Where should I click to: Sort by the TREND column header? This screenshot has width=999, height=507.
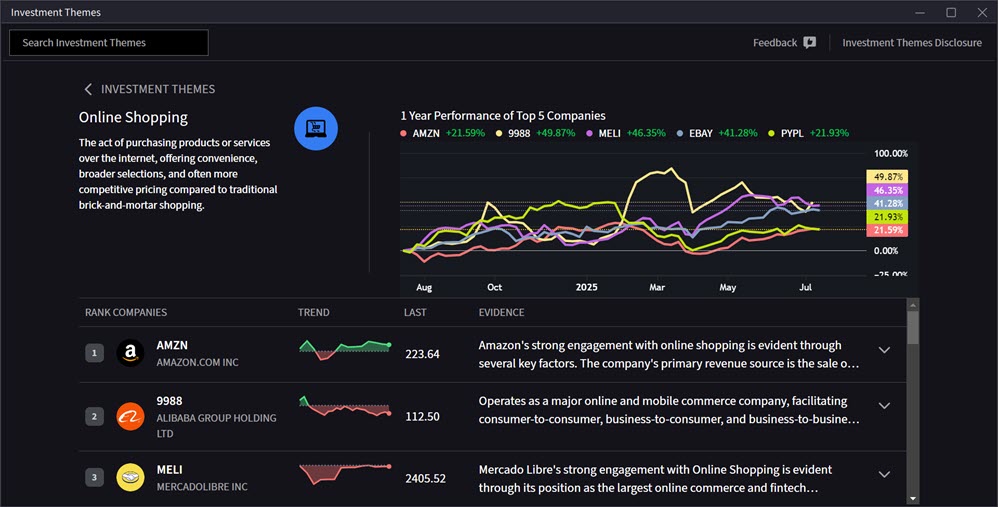point(313,313)
